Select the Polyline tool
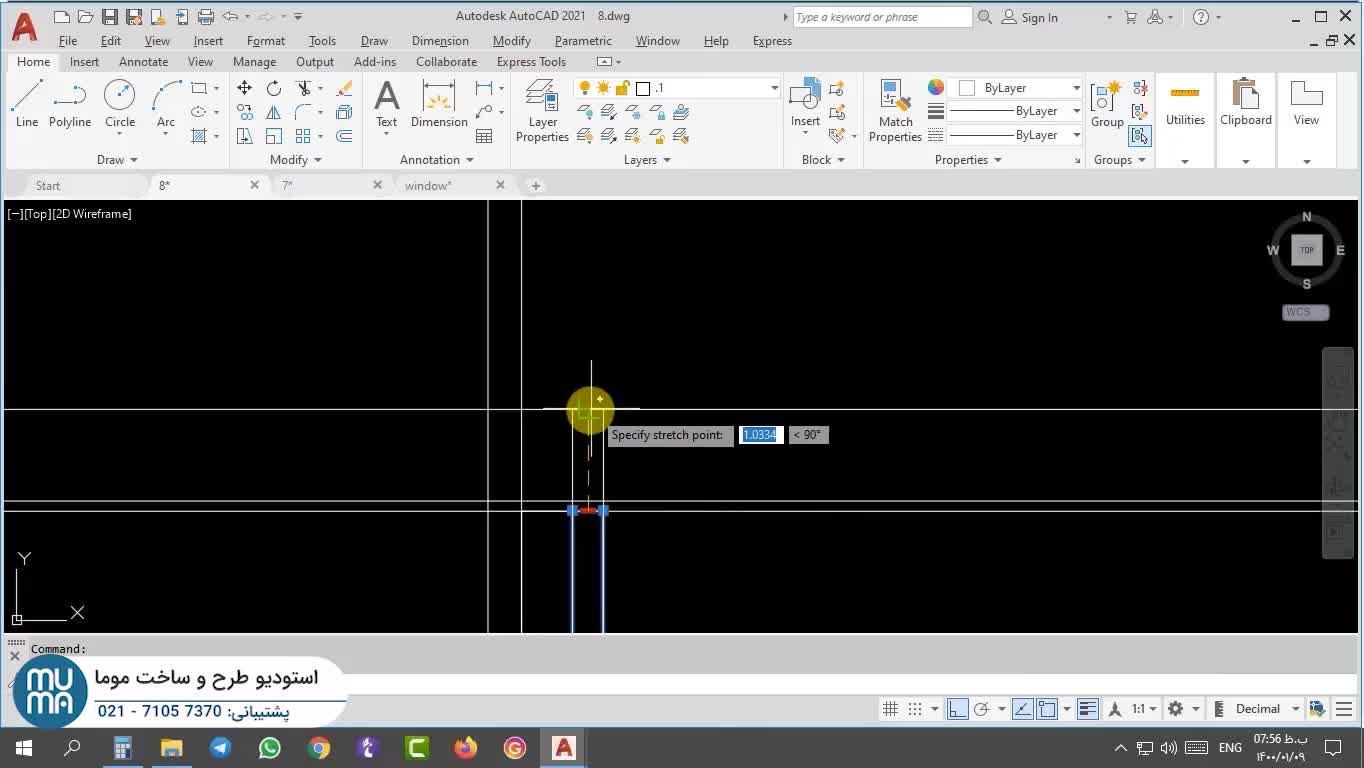This screenshot has width=1364, height=768. click(69, 104)
